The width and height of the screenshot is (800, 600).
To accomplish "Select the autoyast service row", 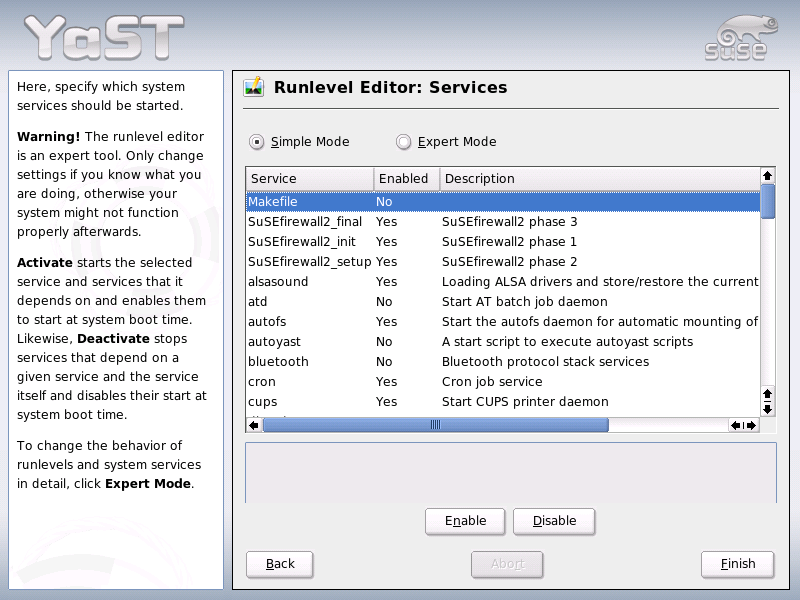I will [x=503, y=341].
